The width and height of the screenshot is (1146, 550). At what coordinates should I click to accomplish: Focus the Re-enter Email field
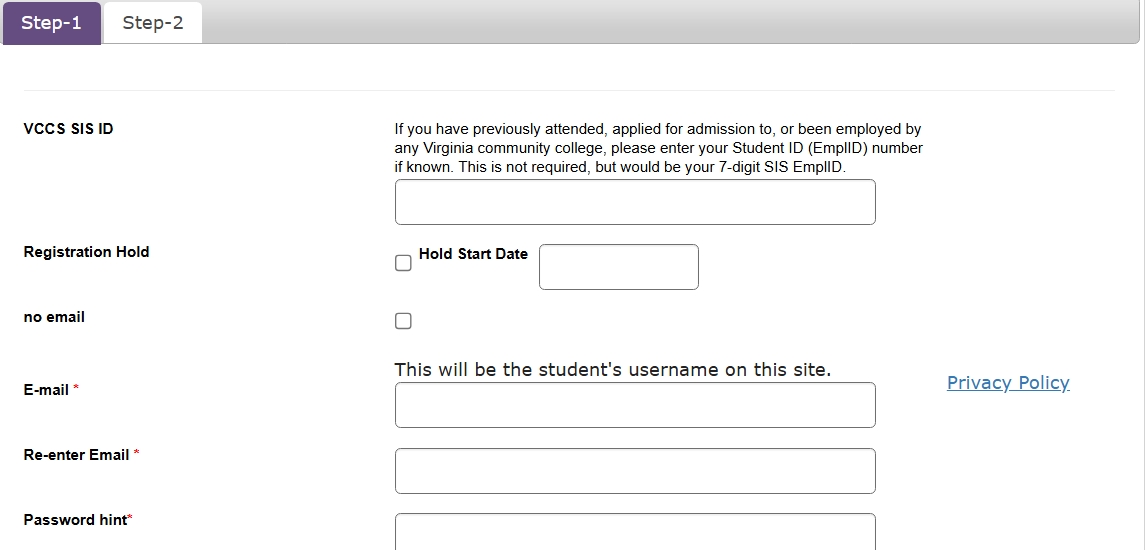pyautogui.click(x=635, y=471)
